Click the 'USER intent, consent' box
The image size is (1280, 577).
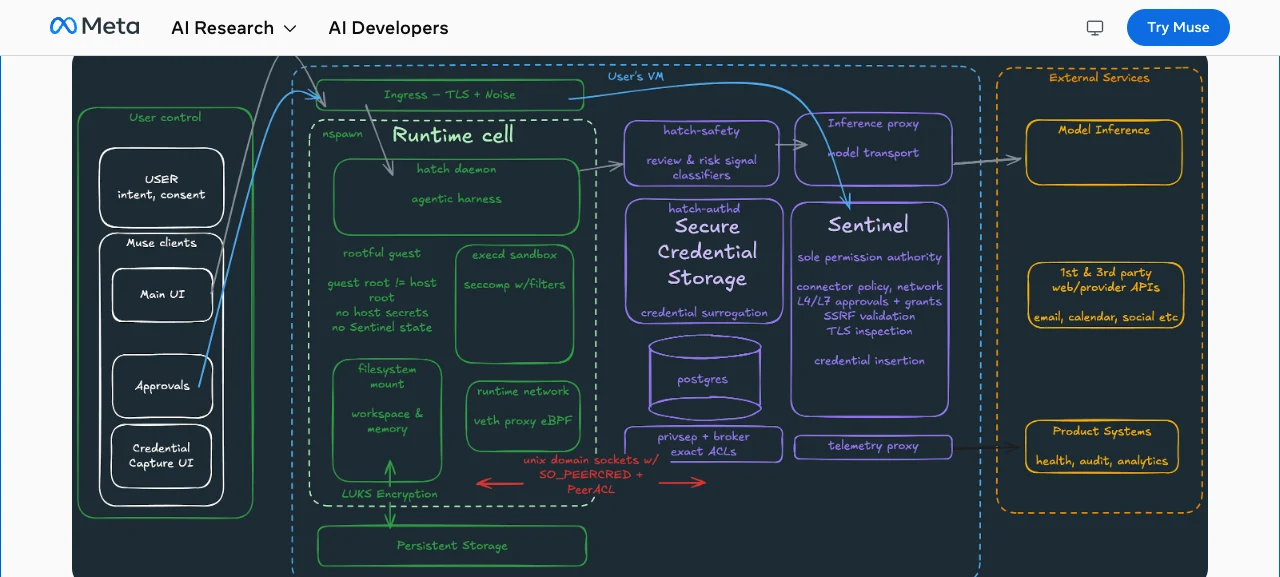pos(161,187)
